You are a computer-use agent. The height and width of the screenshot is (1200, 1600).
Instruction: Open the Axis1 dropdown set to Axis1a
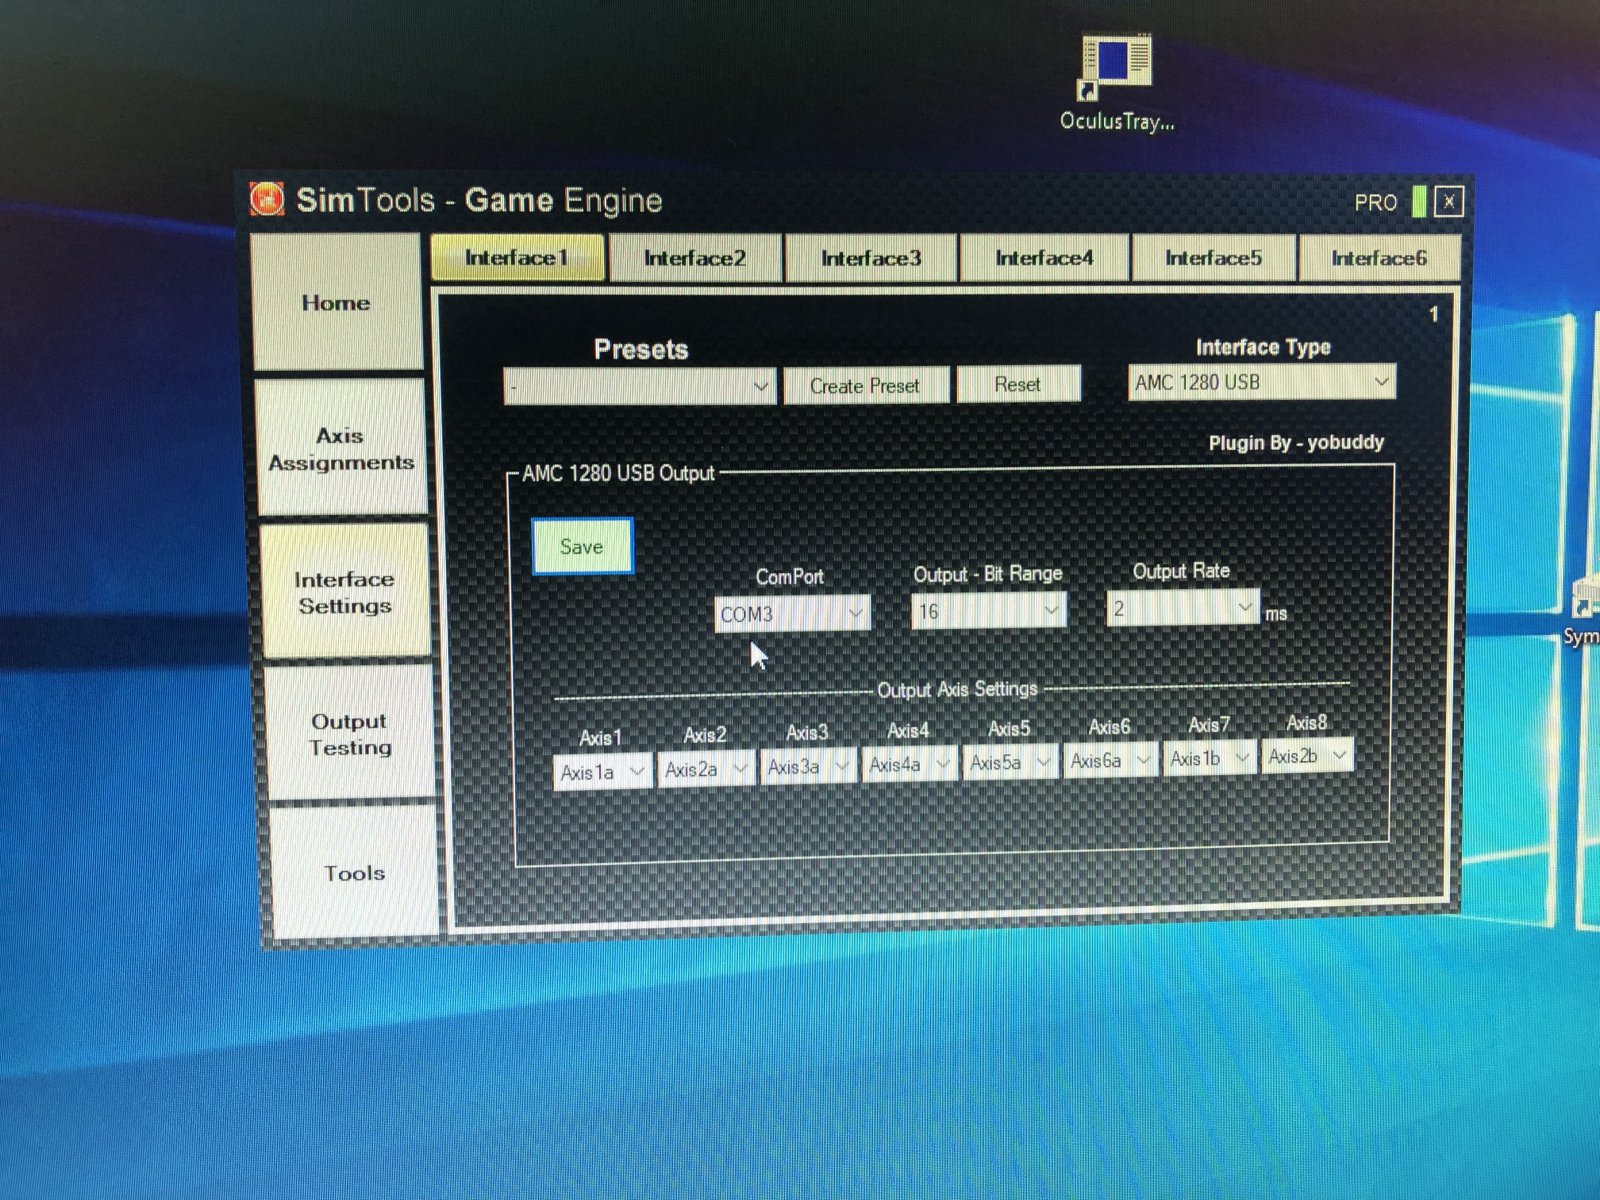pos(602,772)
